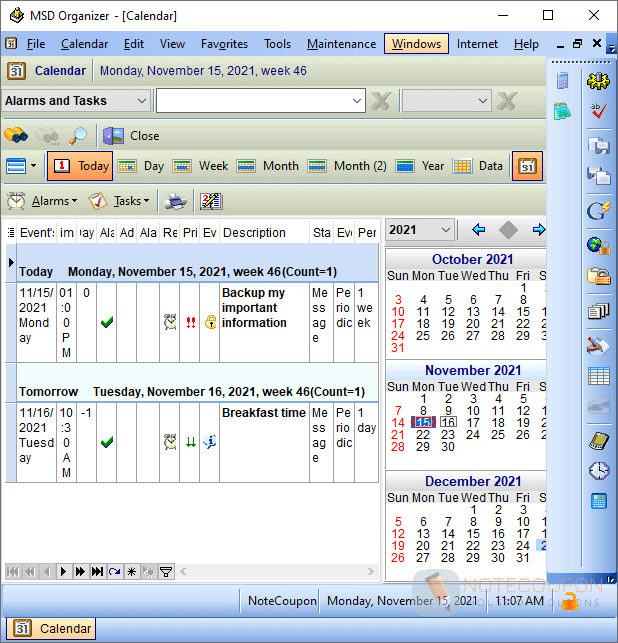Open the Maintenance menu

342,44
